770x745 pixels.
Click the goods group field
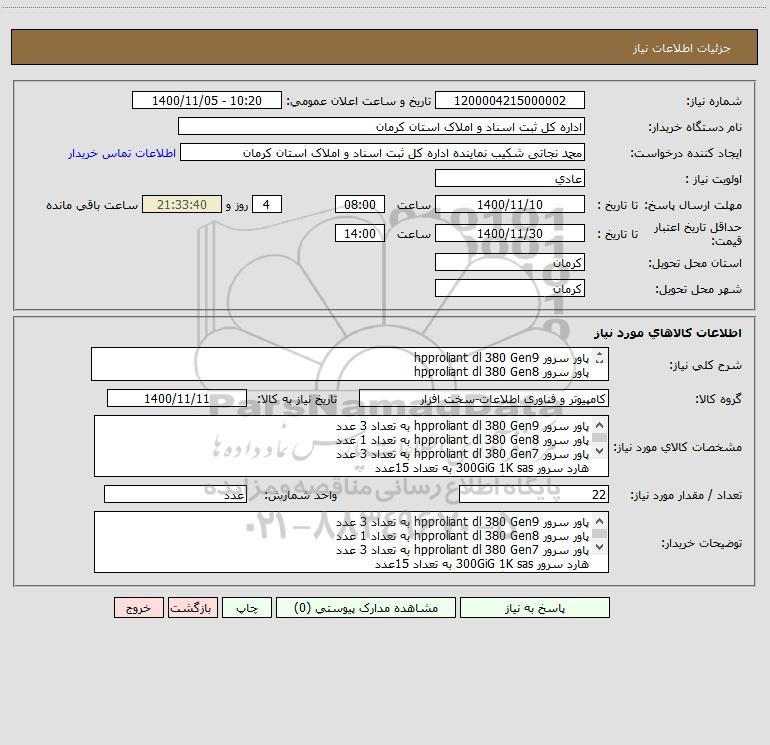pos(484,398)
